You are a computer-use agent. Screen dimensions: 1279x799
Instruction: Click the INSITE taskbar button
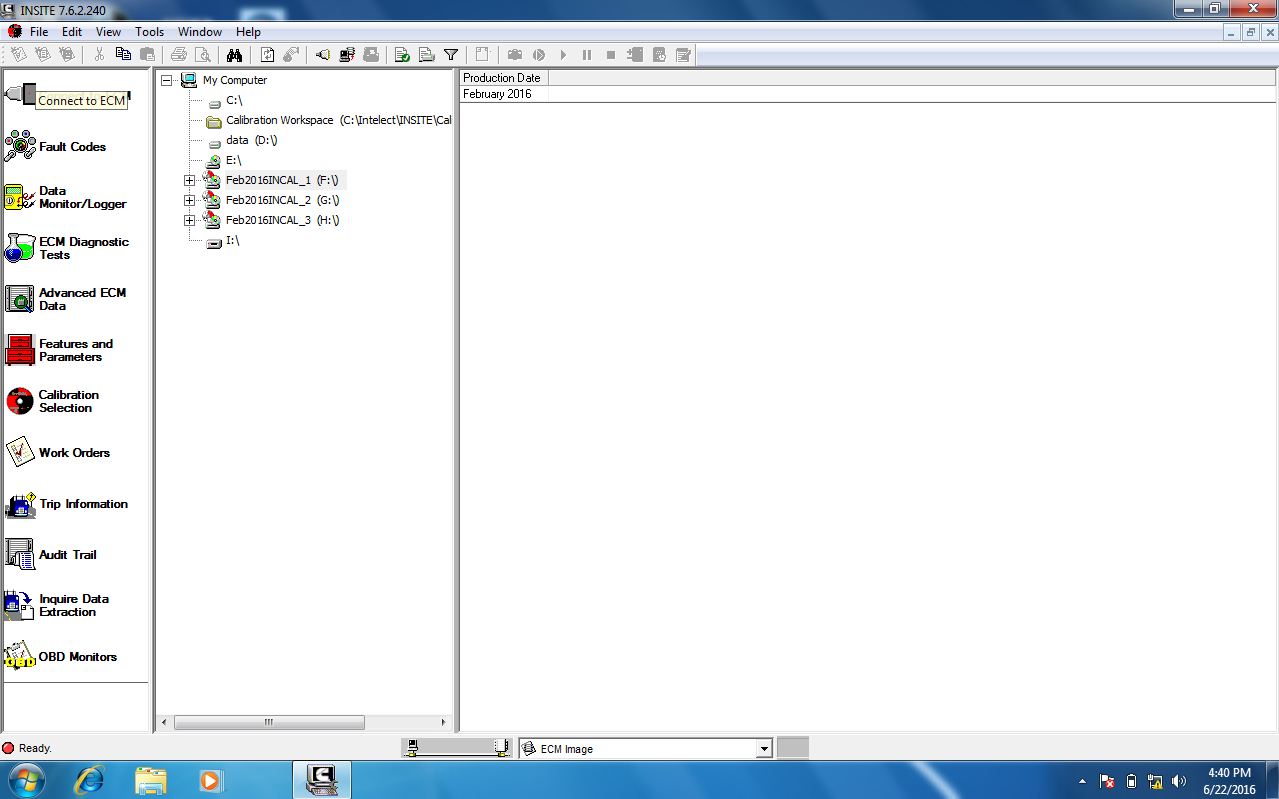(322, 780)
